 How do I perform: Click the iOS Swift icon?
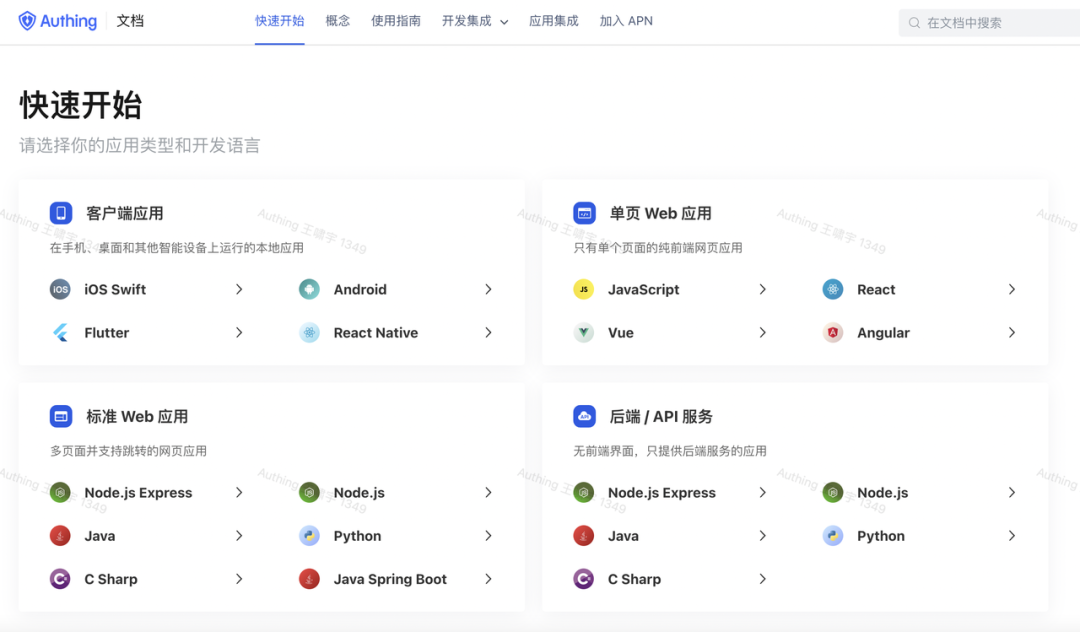pos(60,289)
